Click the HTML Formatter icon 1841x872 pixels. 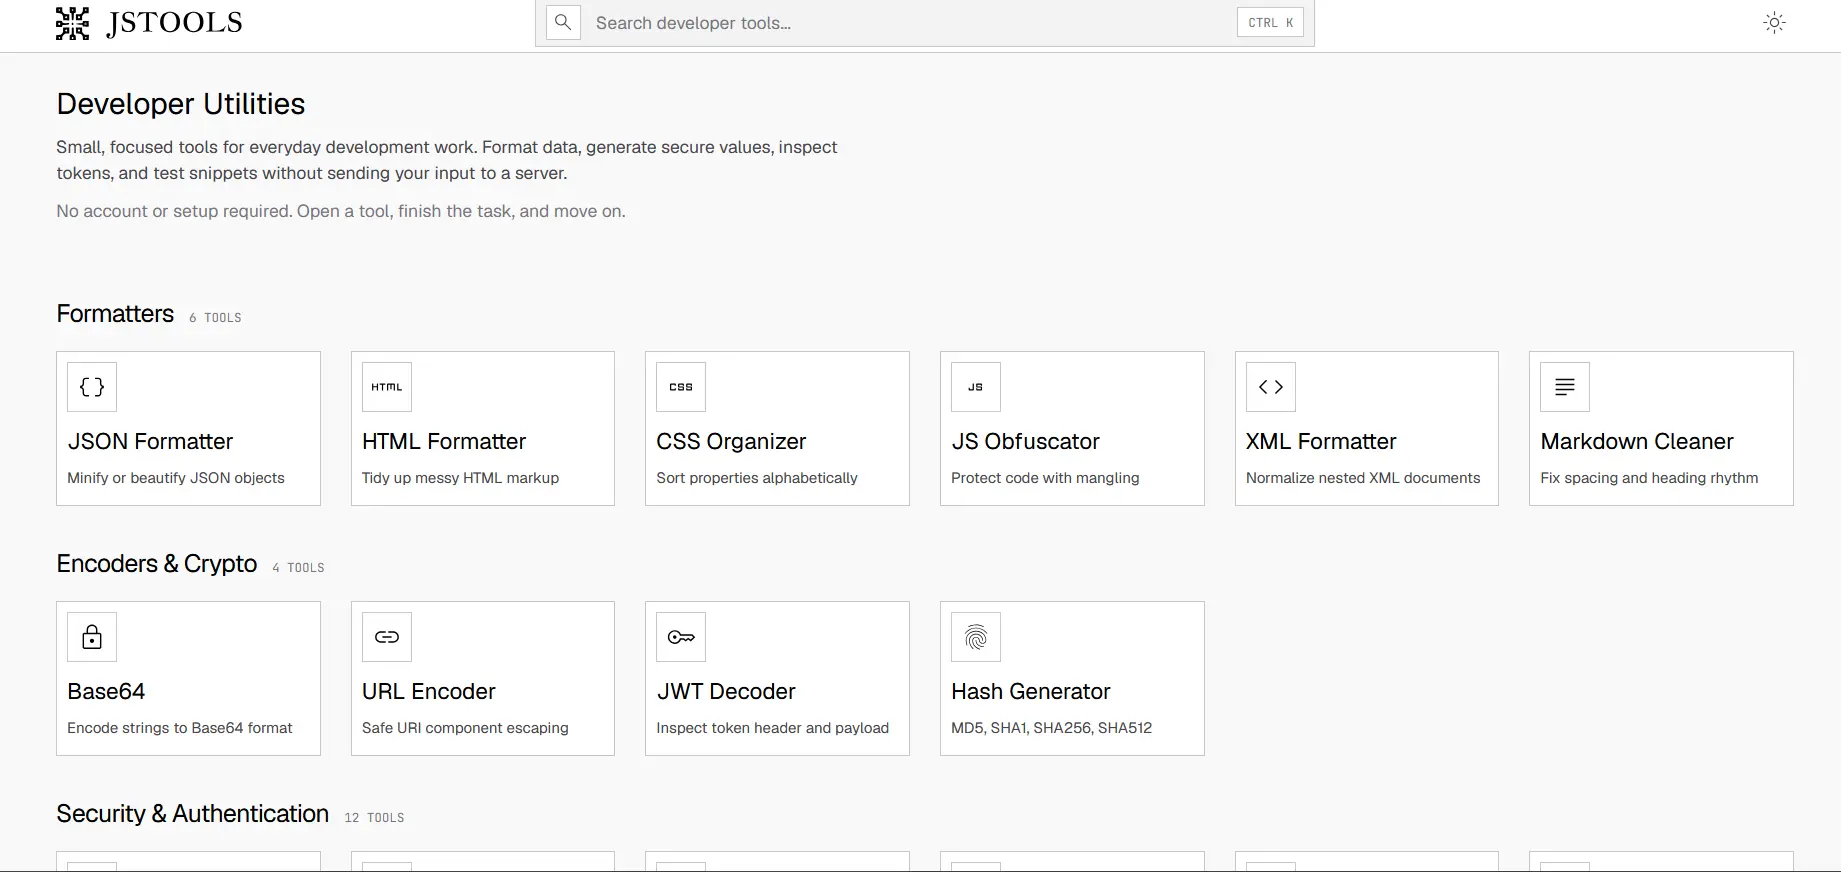click(x=387, y=387)
